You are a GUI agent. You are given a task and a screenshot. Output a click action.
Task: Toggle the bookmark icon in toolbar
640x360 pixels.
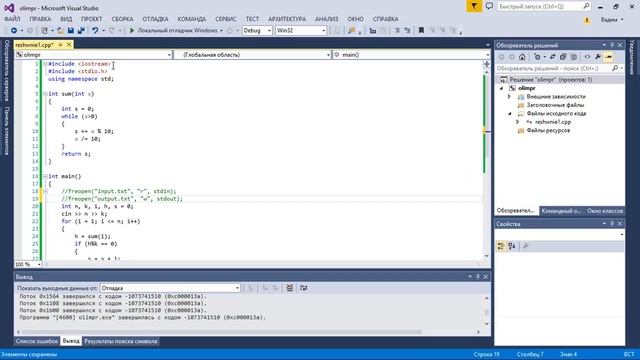(x=421, y=31)
